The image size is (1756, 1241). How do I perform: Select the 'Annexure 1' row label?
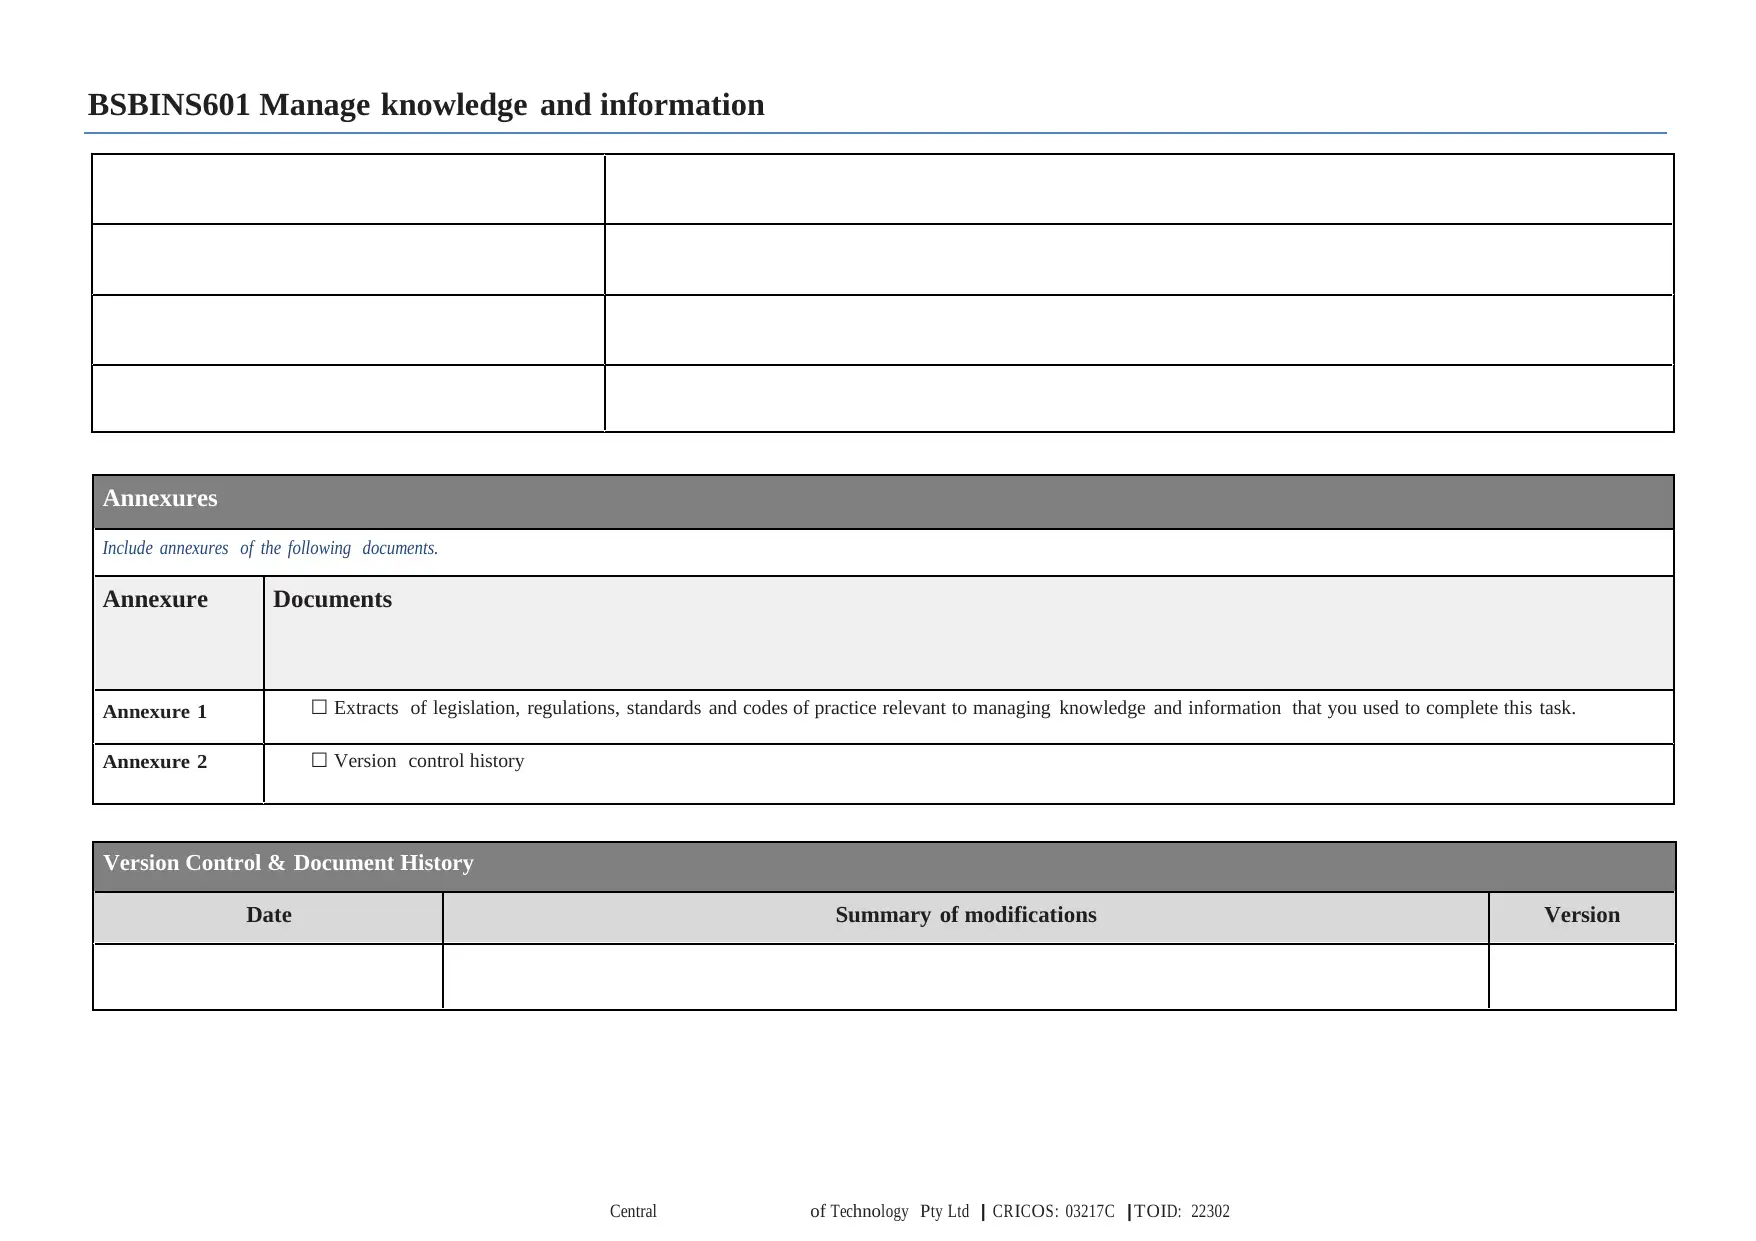[x=155, y=712]
